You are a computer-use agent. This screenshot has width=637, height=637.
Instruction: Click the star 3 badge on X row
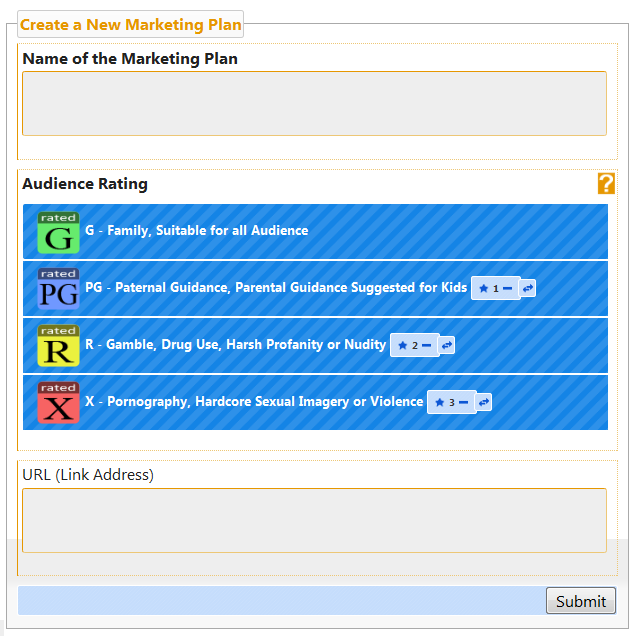(x=452, y=402)
